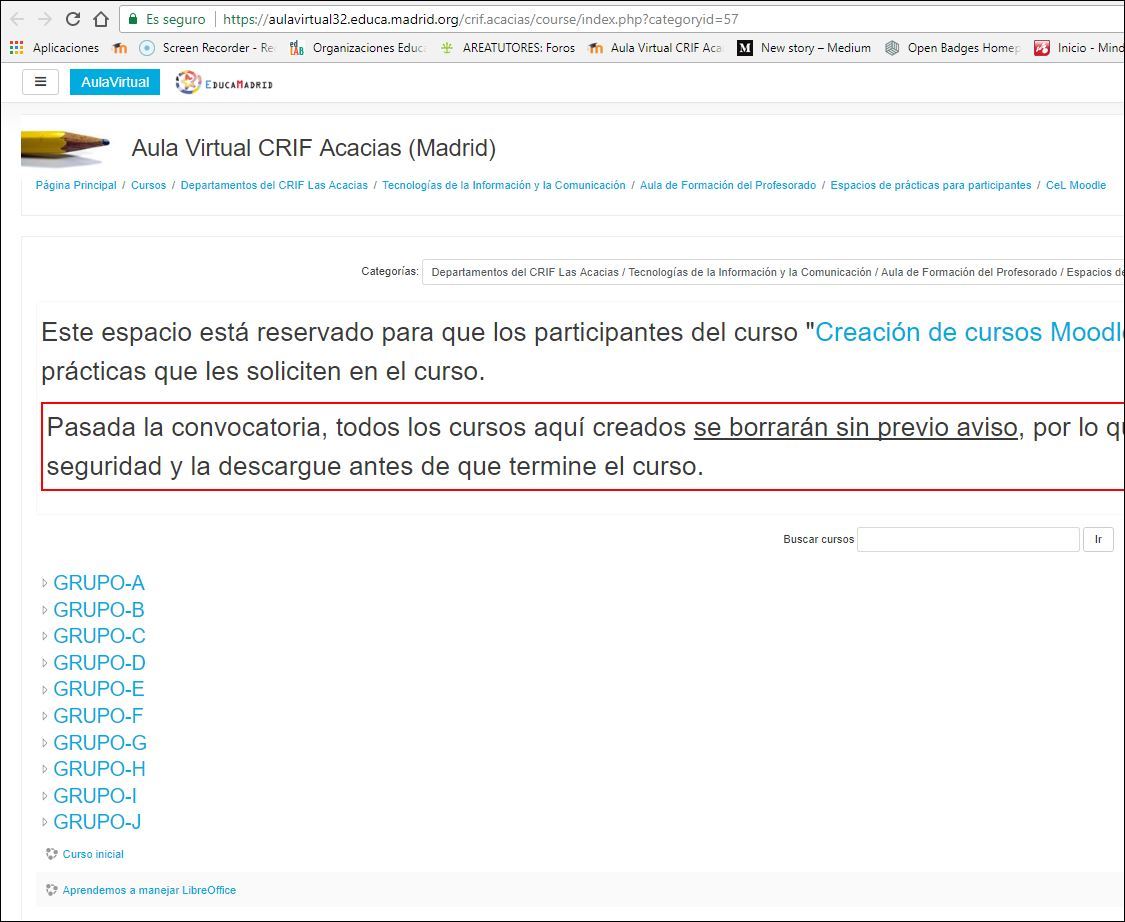Click the Curso inicial course icon
This screenshot has height=922, width=1125.
(52, 854)
